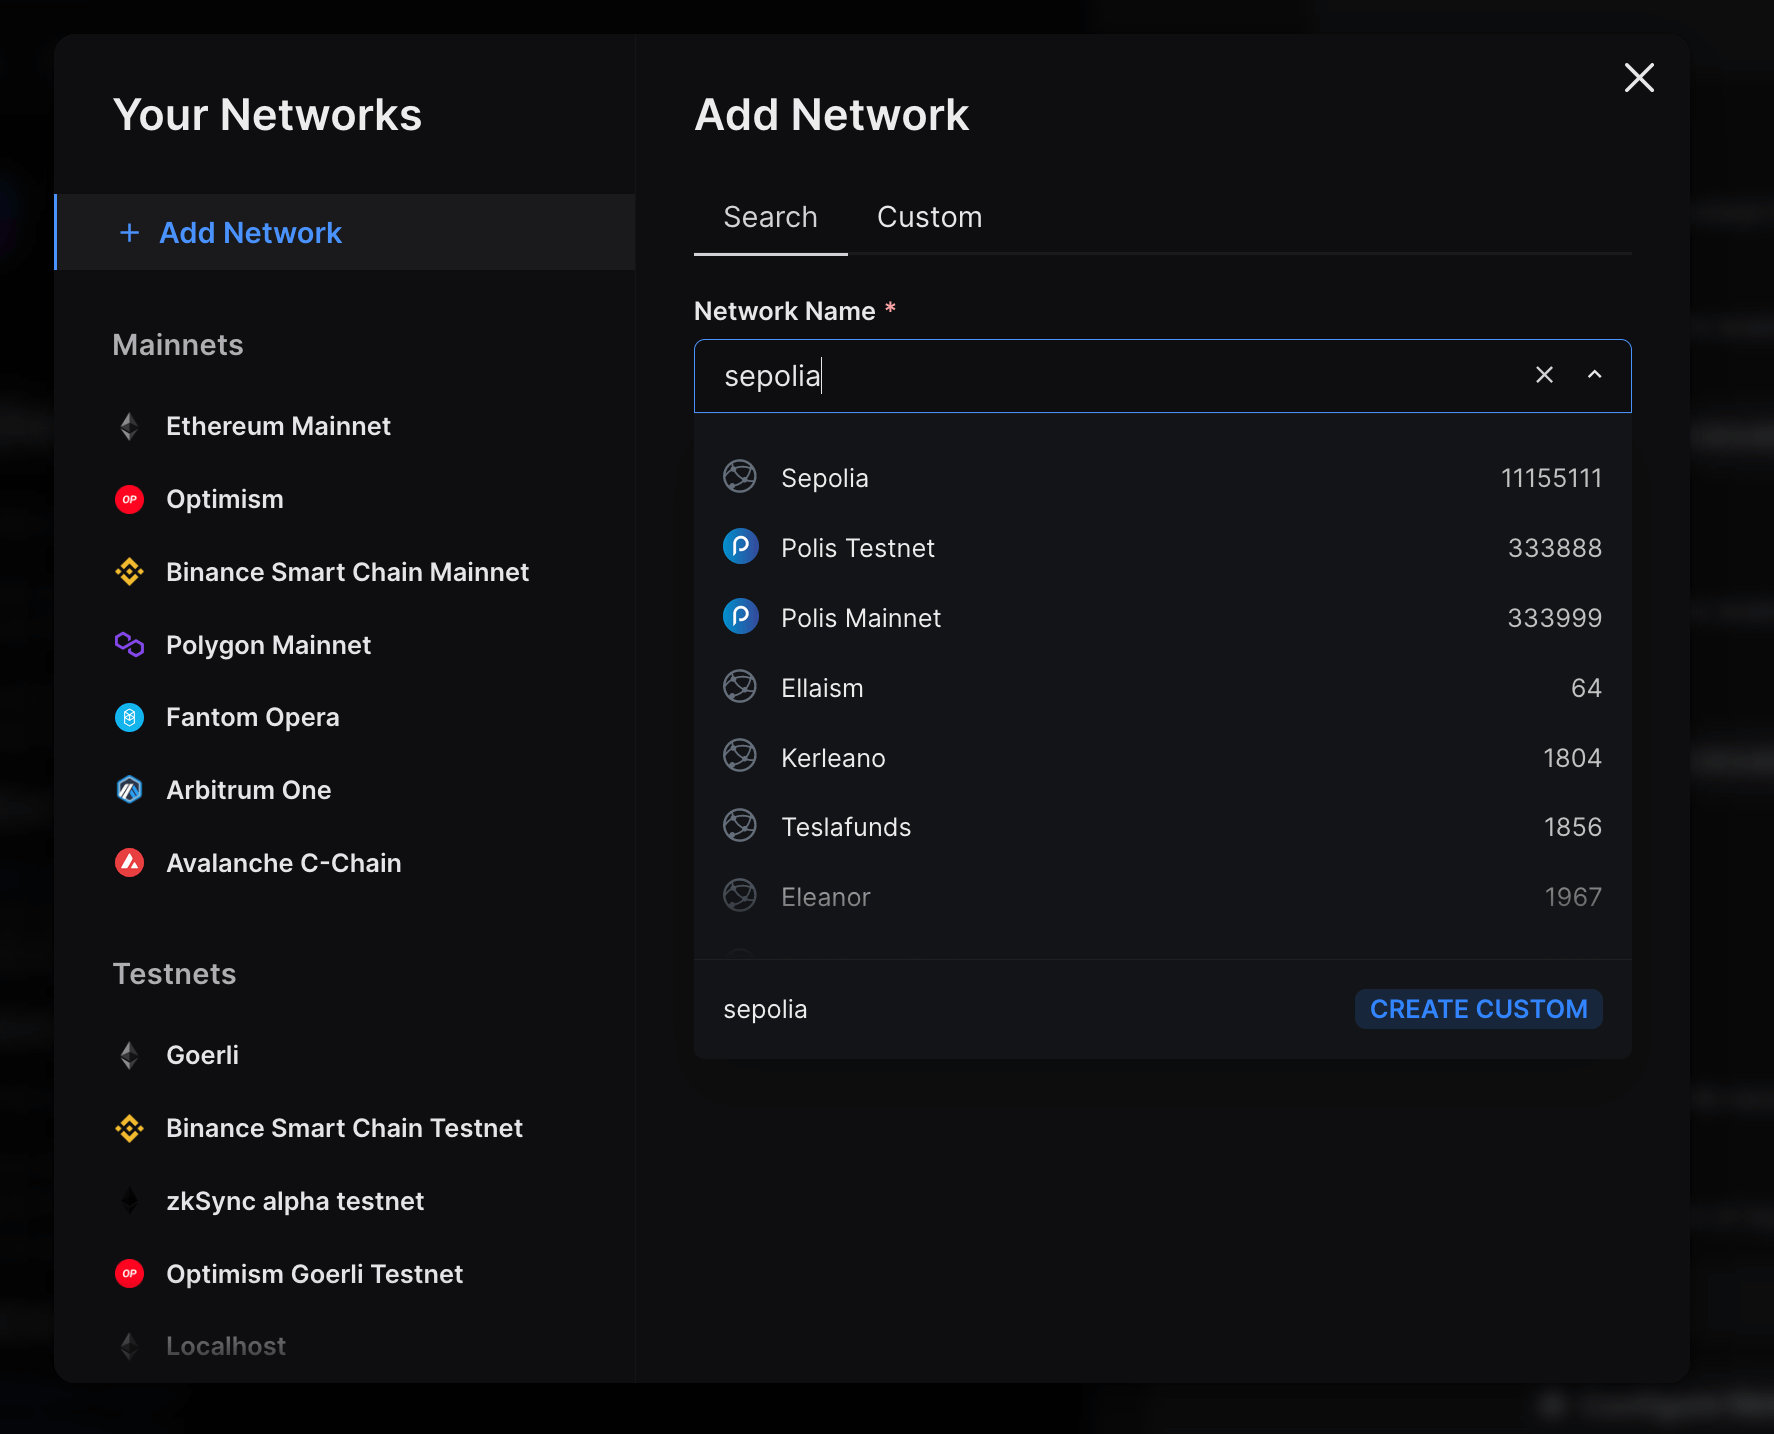This screenshot has height=1434, width=1774.
Task: Click the Binance Smart Chain Testnet icon
Action: click(129, 1128)
